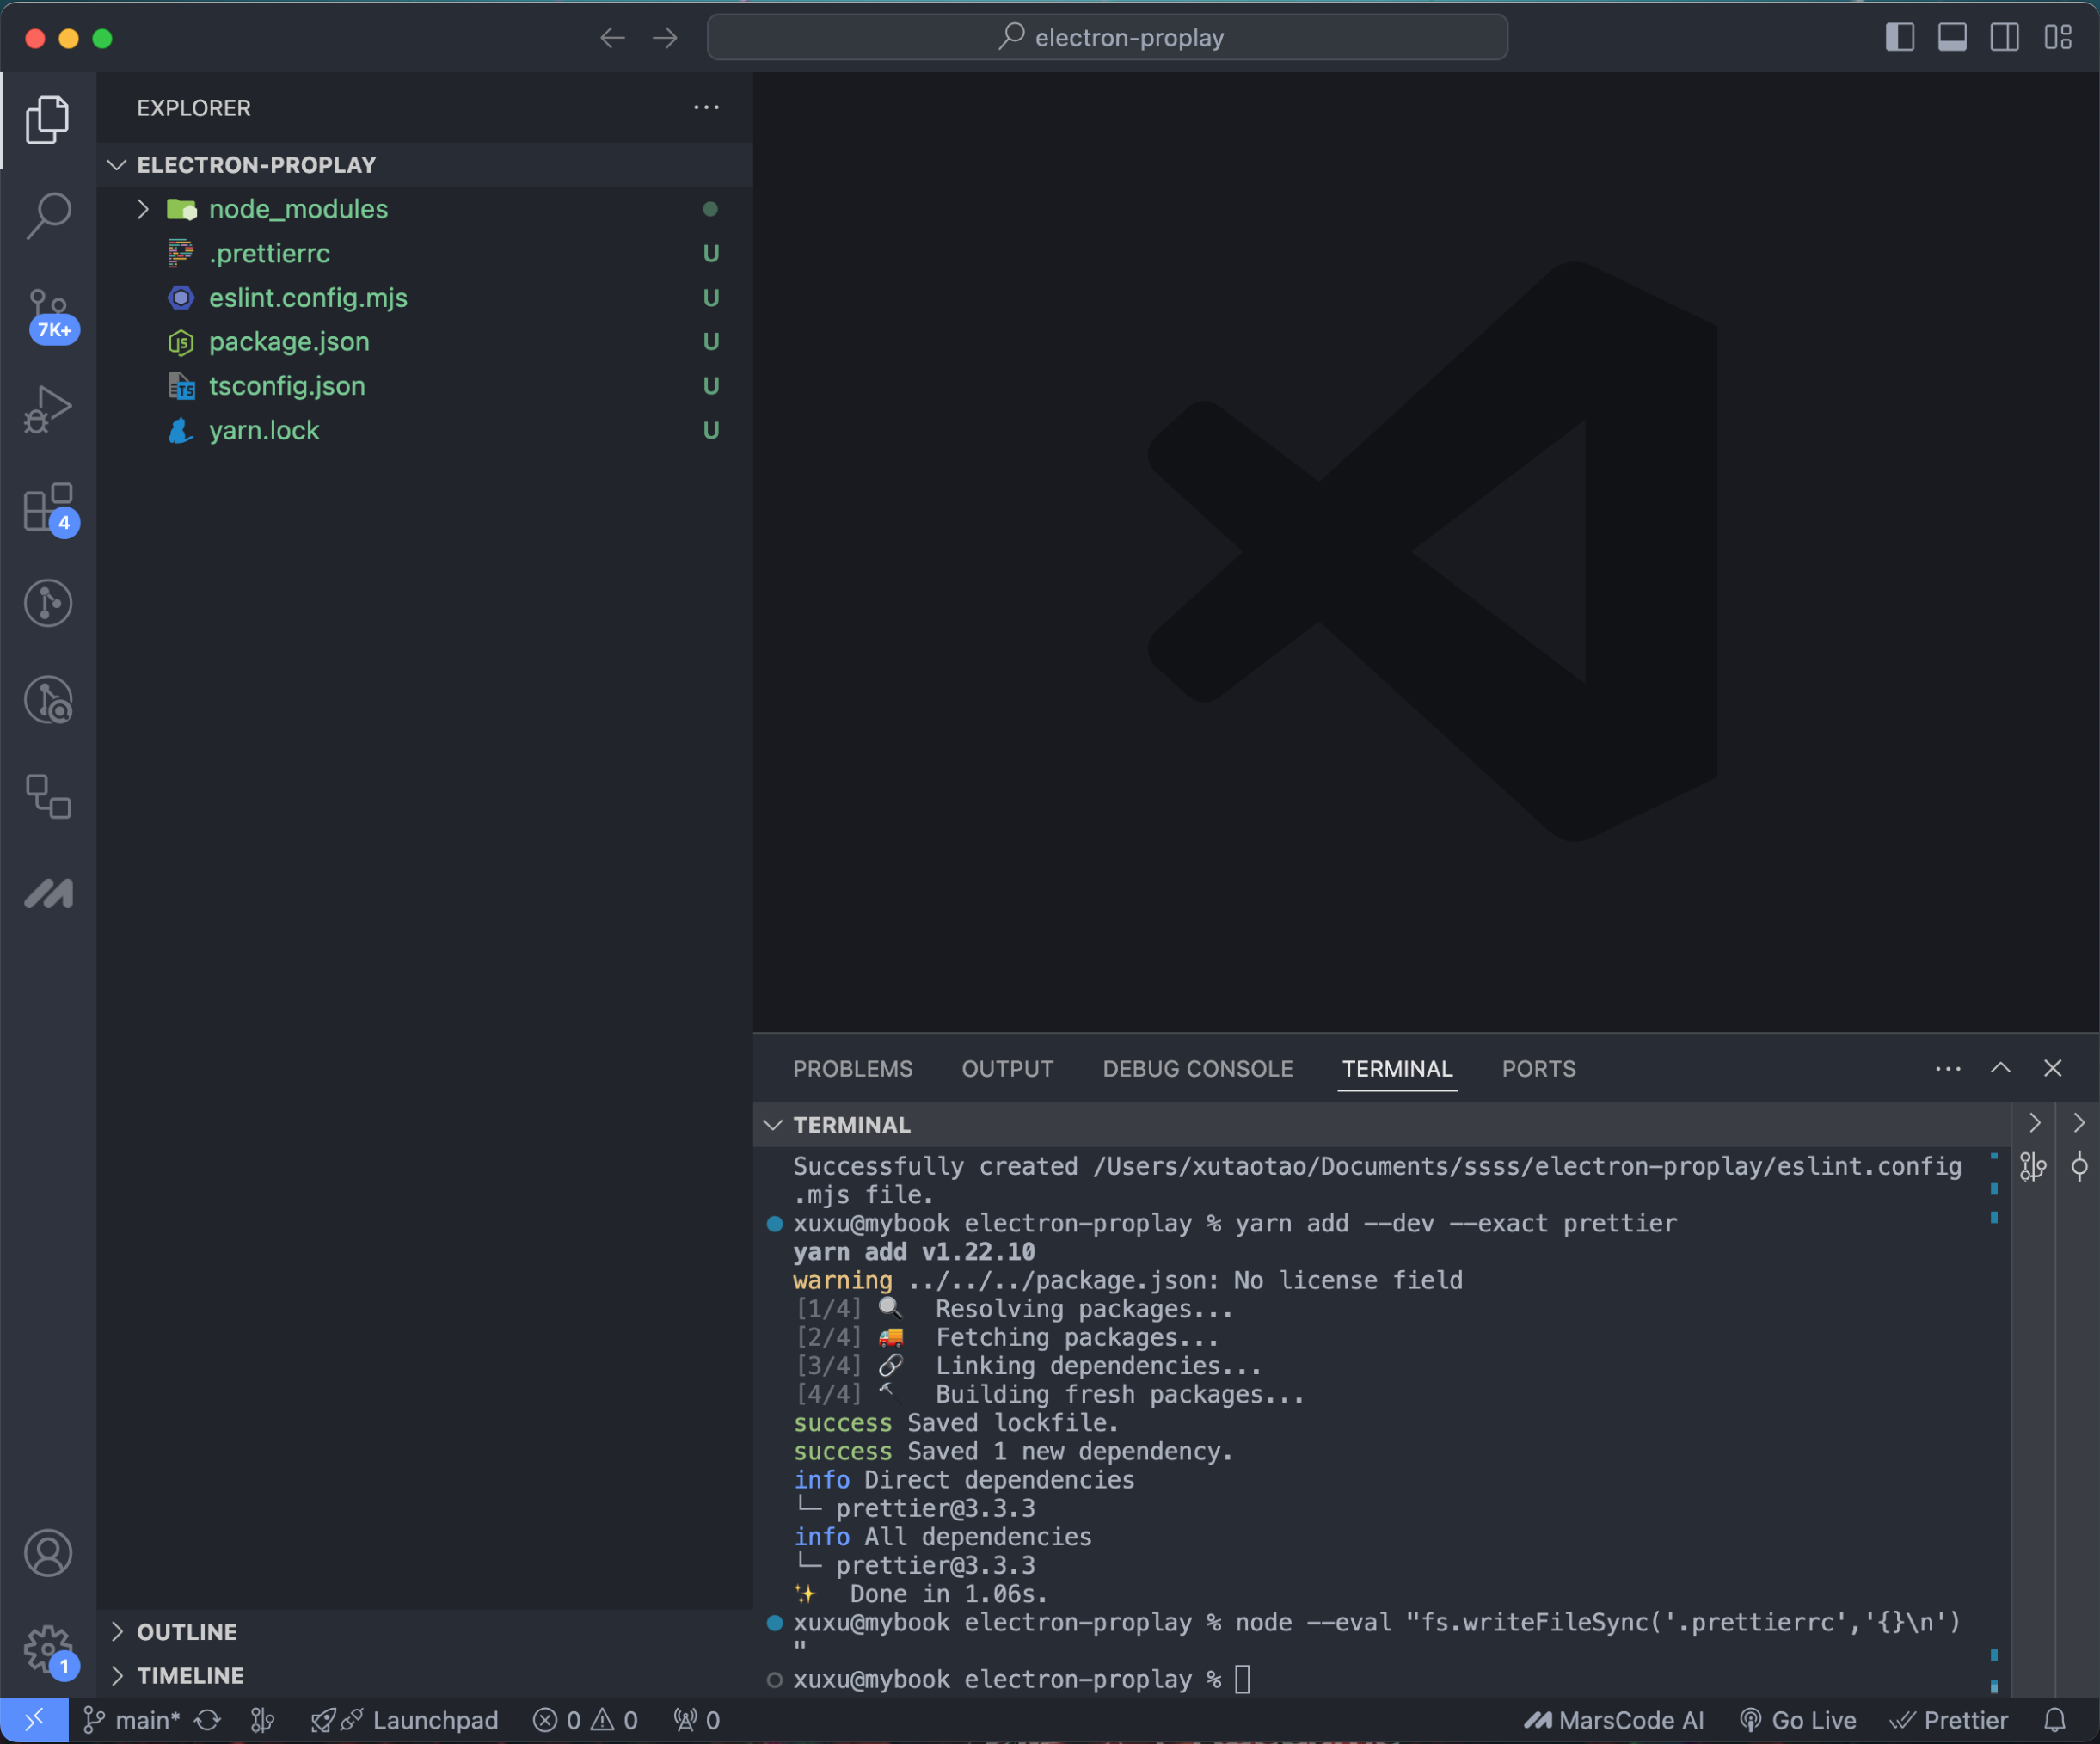This screenshot has width=2100, height=1744.
Task: Open Launchpad from the status bar
Action: [x=405, y=1720]
